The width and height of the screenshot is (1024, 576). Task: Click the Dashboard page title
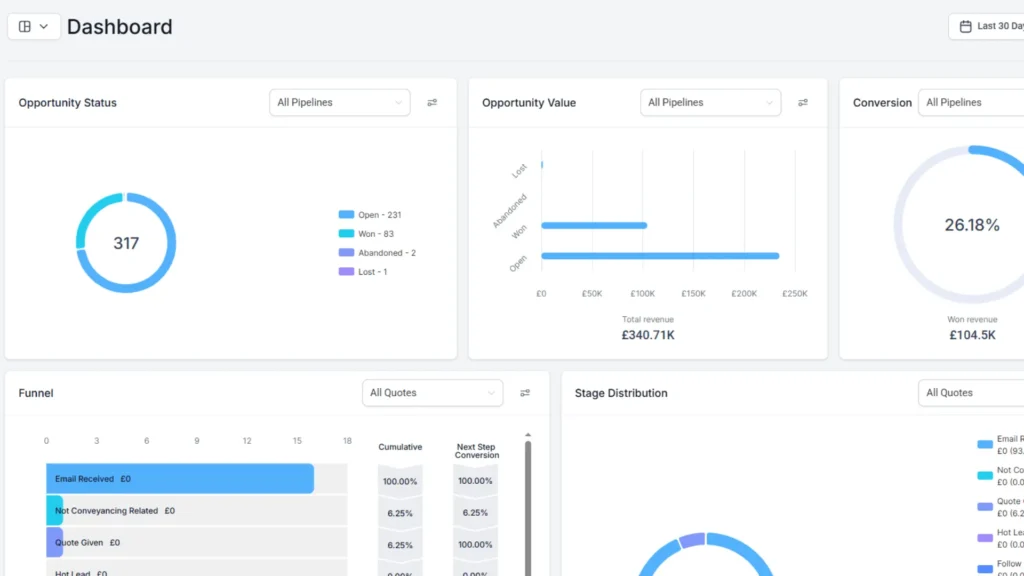[119, 26]
